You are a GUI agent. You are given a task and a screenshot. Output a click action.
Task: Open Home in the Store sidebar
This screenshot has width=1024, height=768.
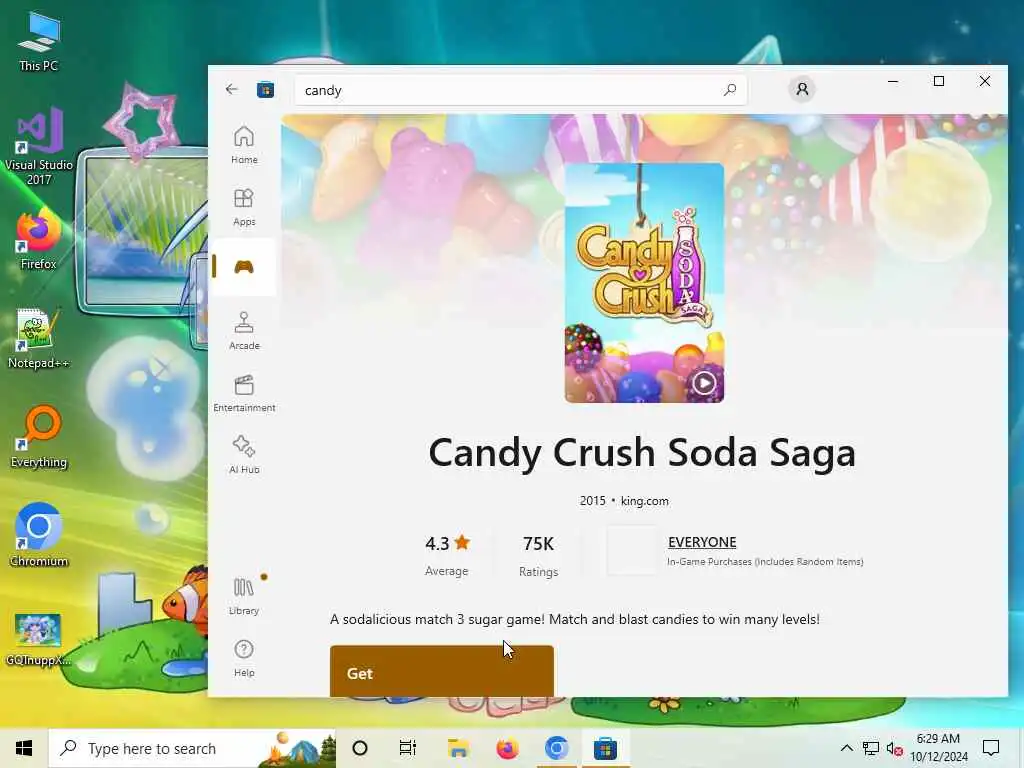pos(244,144)
